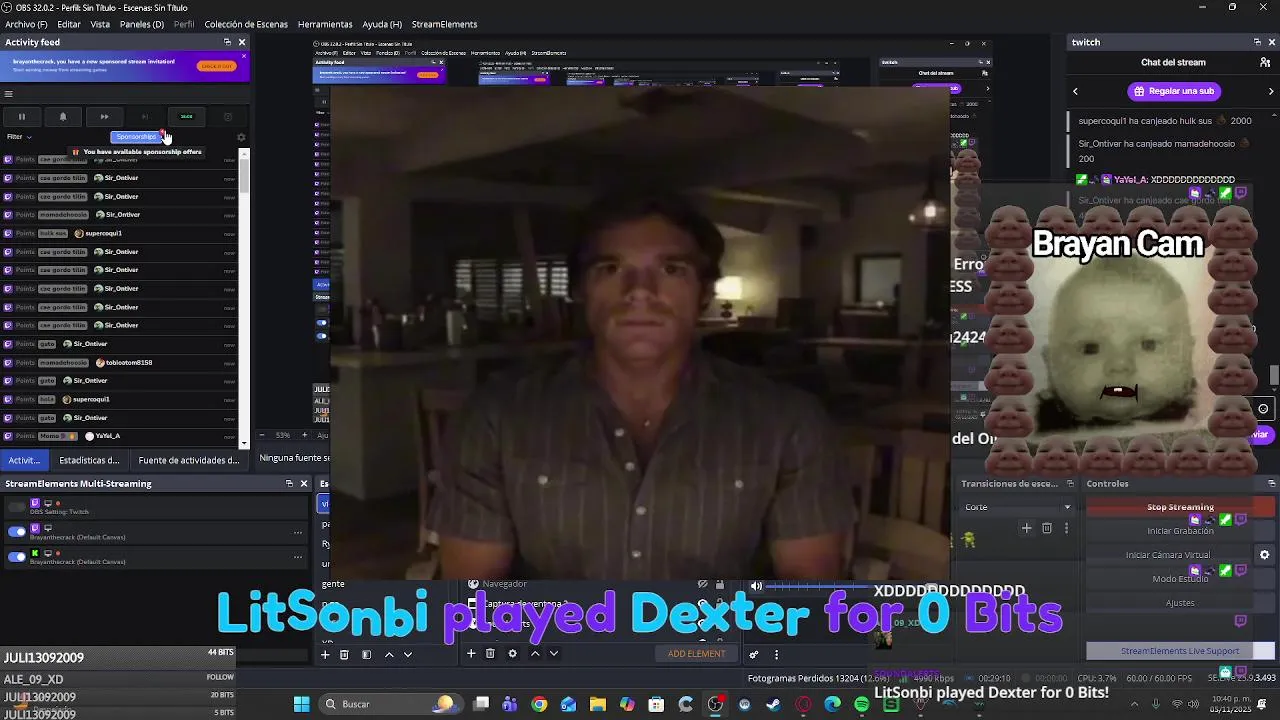Open the Paneles menu

(x=142, y=24)
